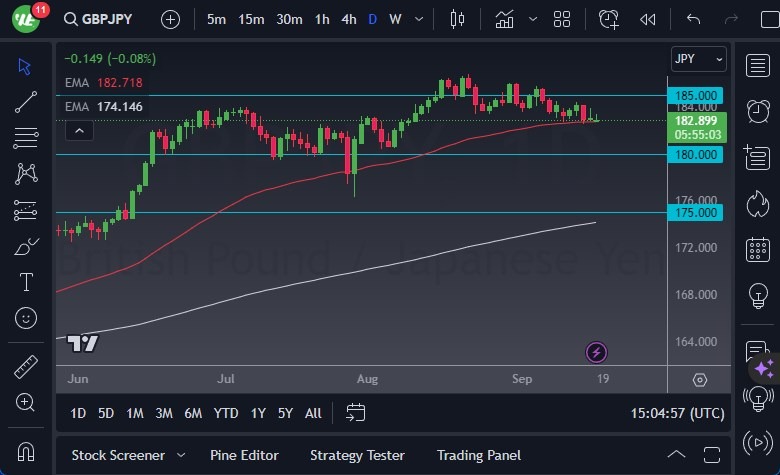Screen dimensions: 780x475
Task: Open the economic calendar icon
Action: point(757,249)
